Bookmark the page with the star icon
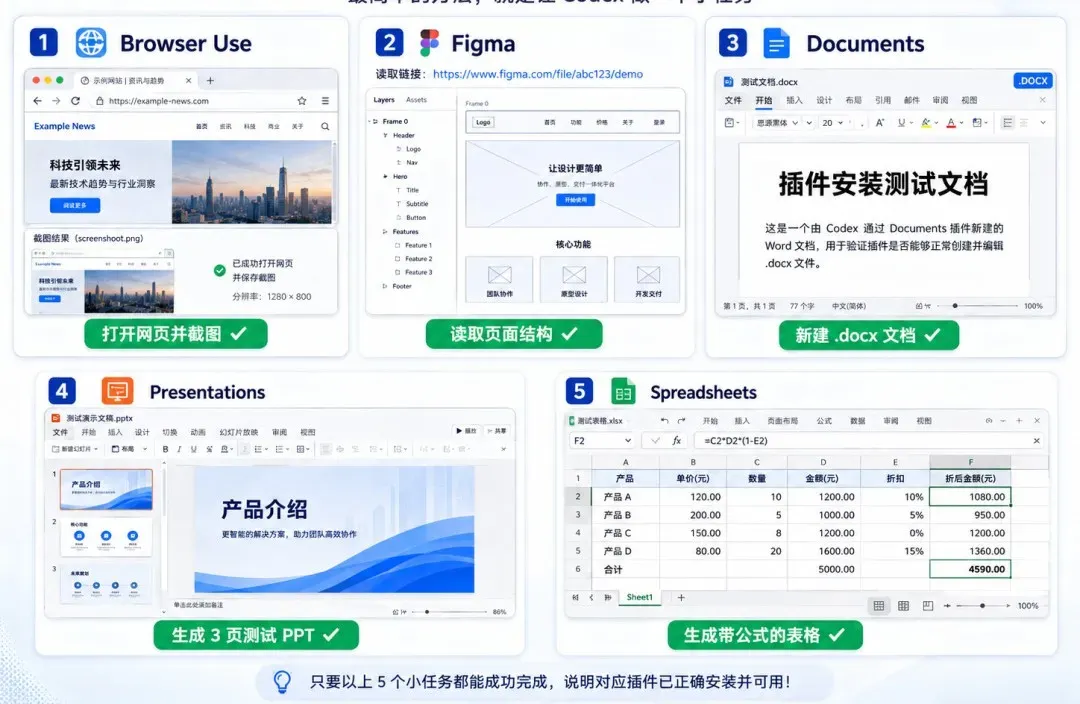The image size is (1080, 704). coord(302,101)
